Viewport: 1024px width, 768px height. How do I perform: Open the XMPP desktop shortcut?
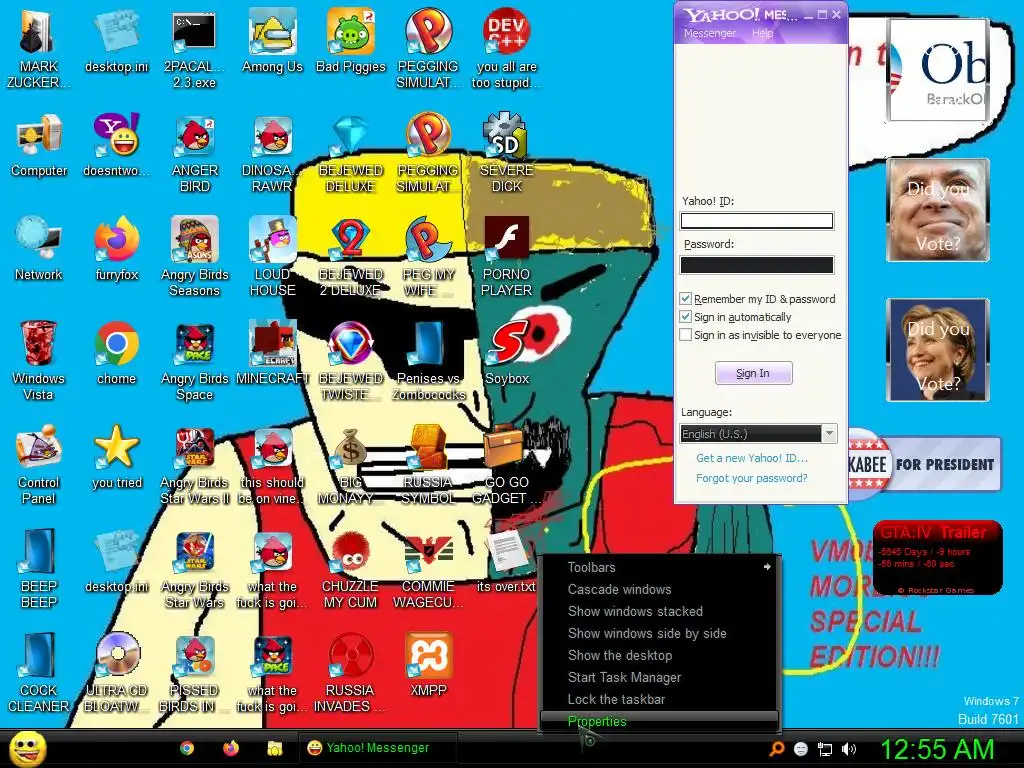(x=428, y=665)
